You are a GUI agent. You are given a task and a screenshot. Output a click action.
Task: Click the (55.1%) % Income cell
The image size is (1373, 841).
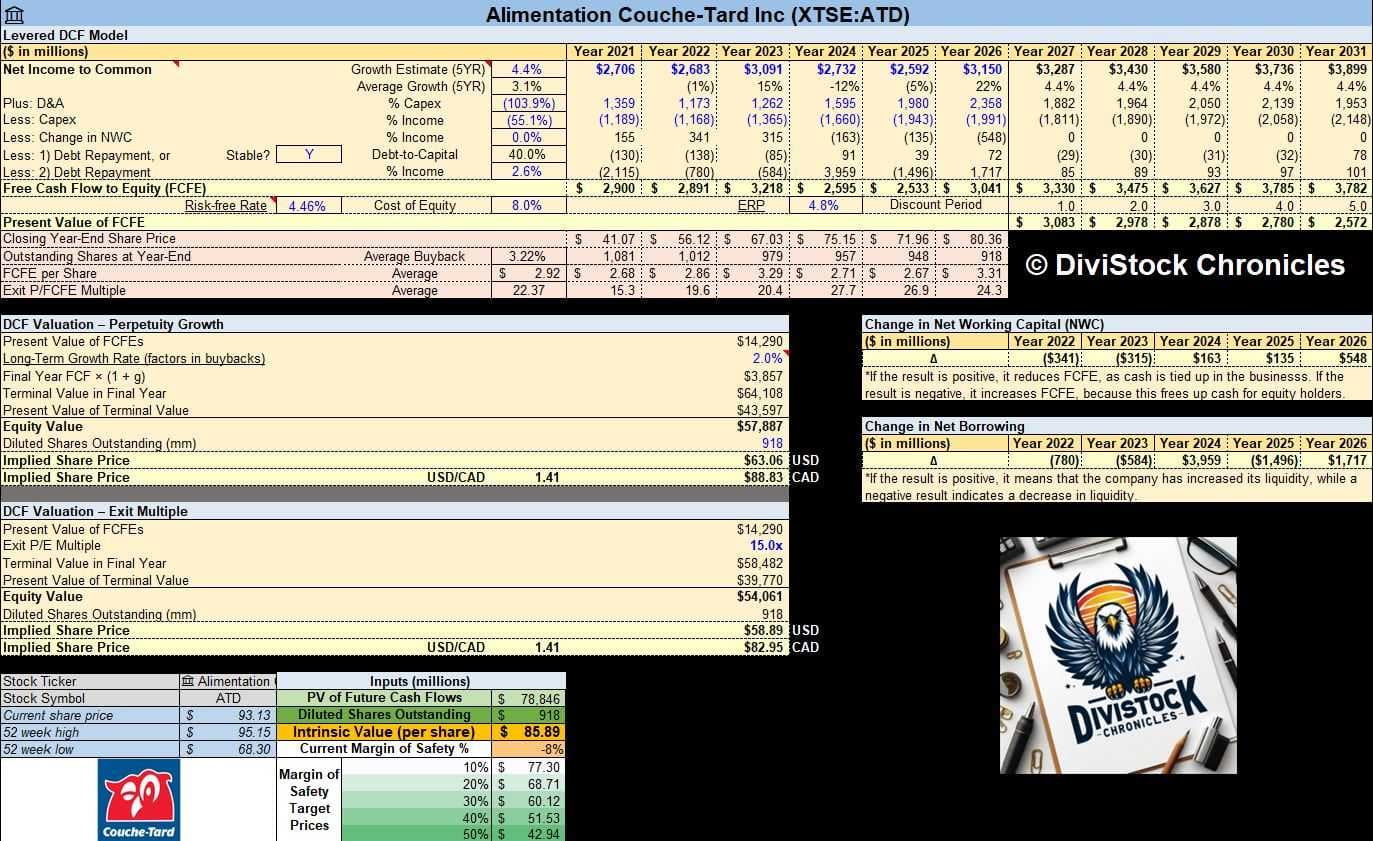click(x=527, y=120)
